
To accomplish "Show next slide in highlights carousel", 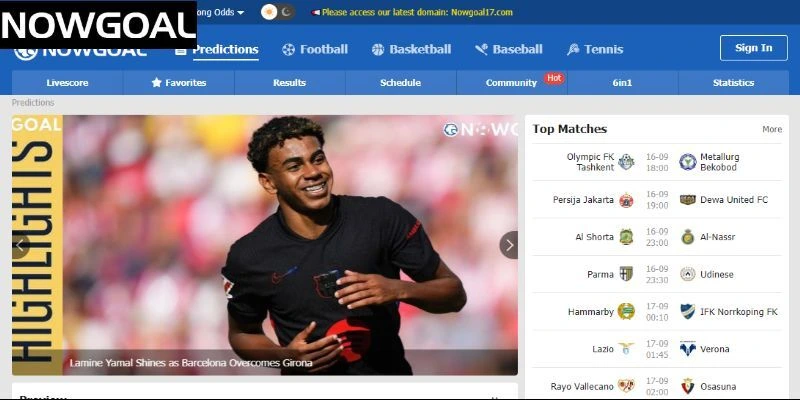I will click(x=509, y=245).
